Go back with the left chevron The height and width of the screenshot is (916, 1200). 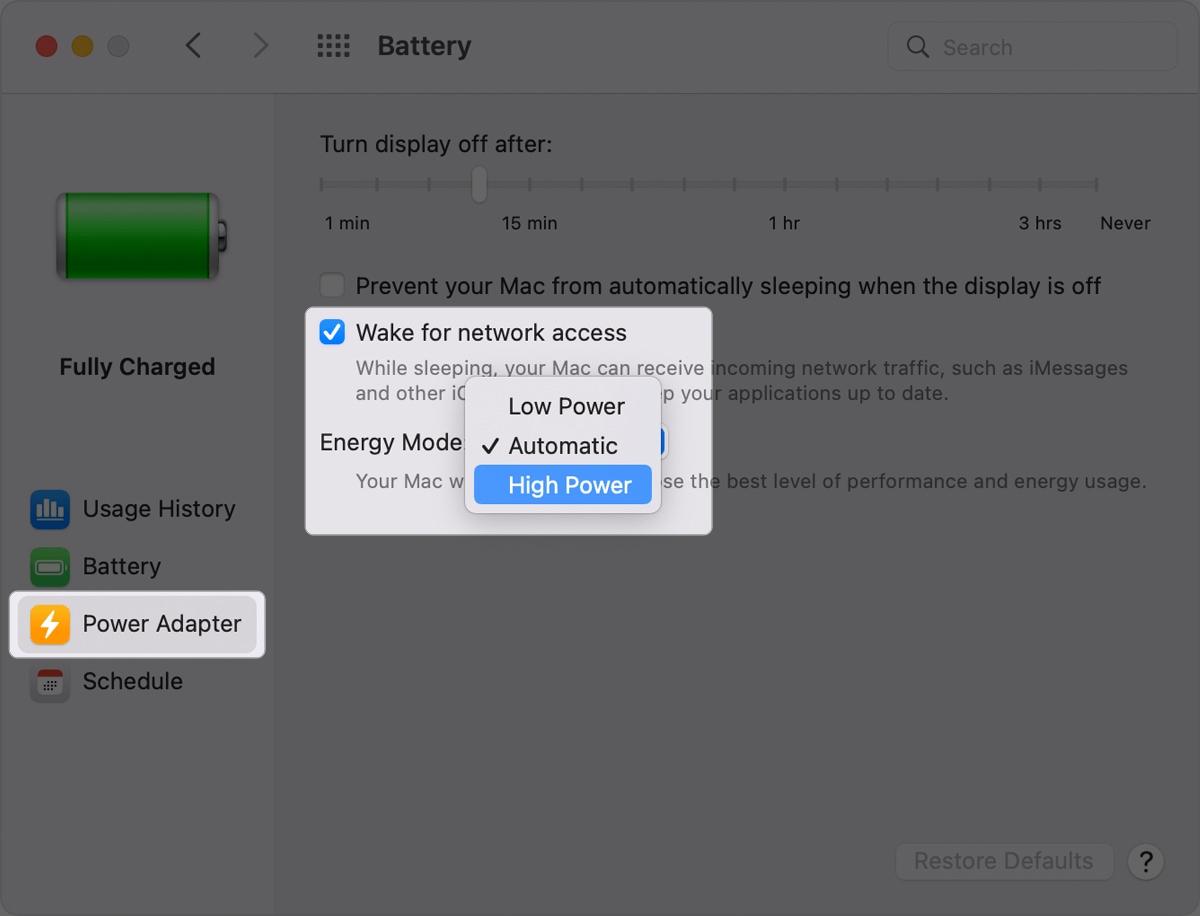[194, 46]
